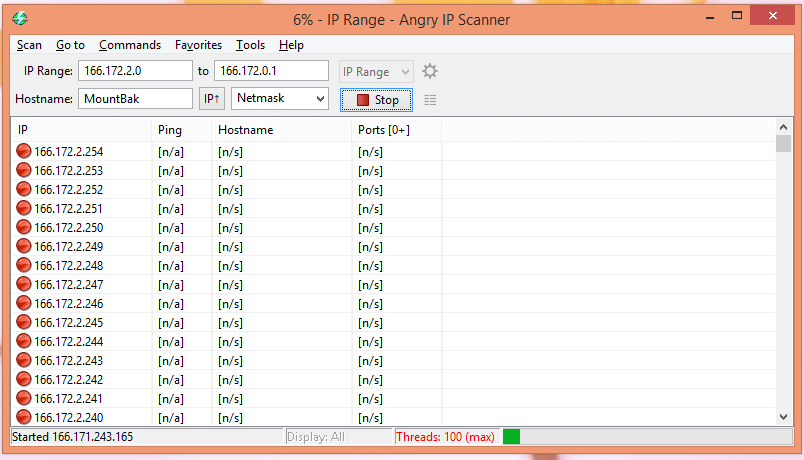Click the red status dot for 166.172.2.248
The width and height of the screenshot is (804, 460).
[x=24, y=265]
